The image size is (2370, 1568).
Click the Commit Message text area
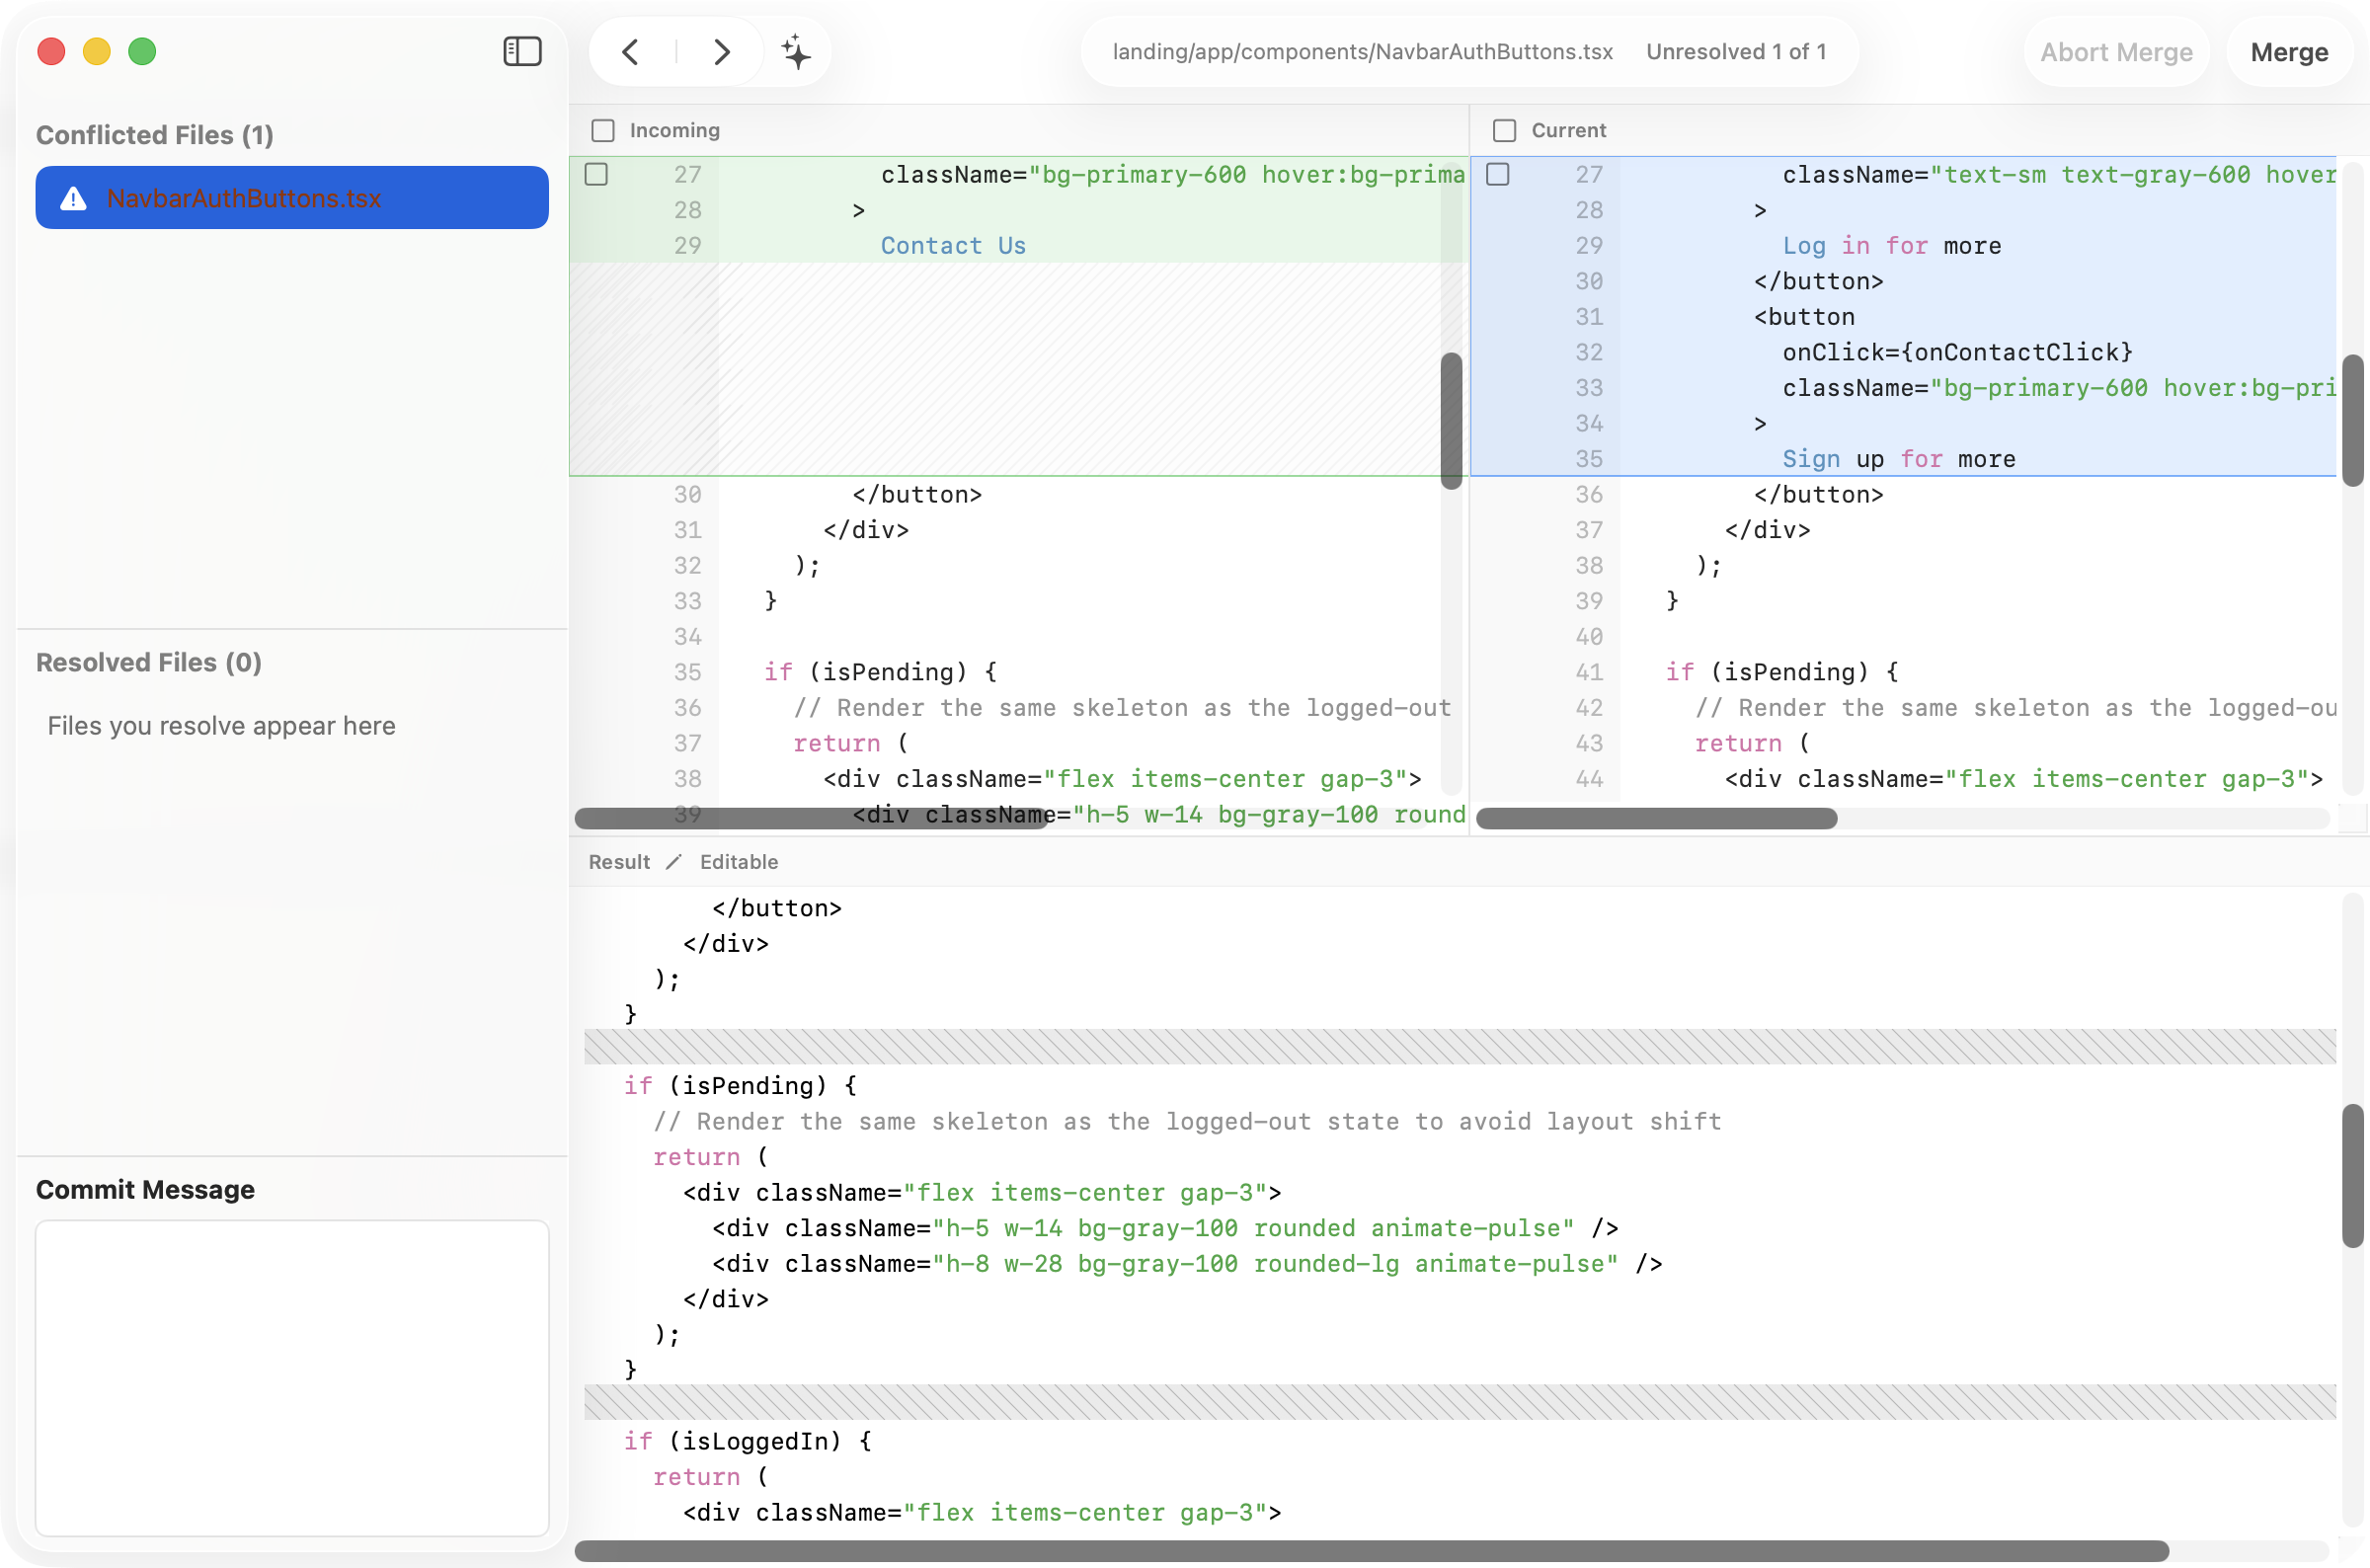(292, 1377)
